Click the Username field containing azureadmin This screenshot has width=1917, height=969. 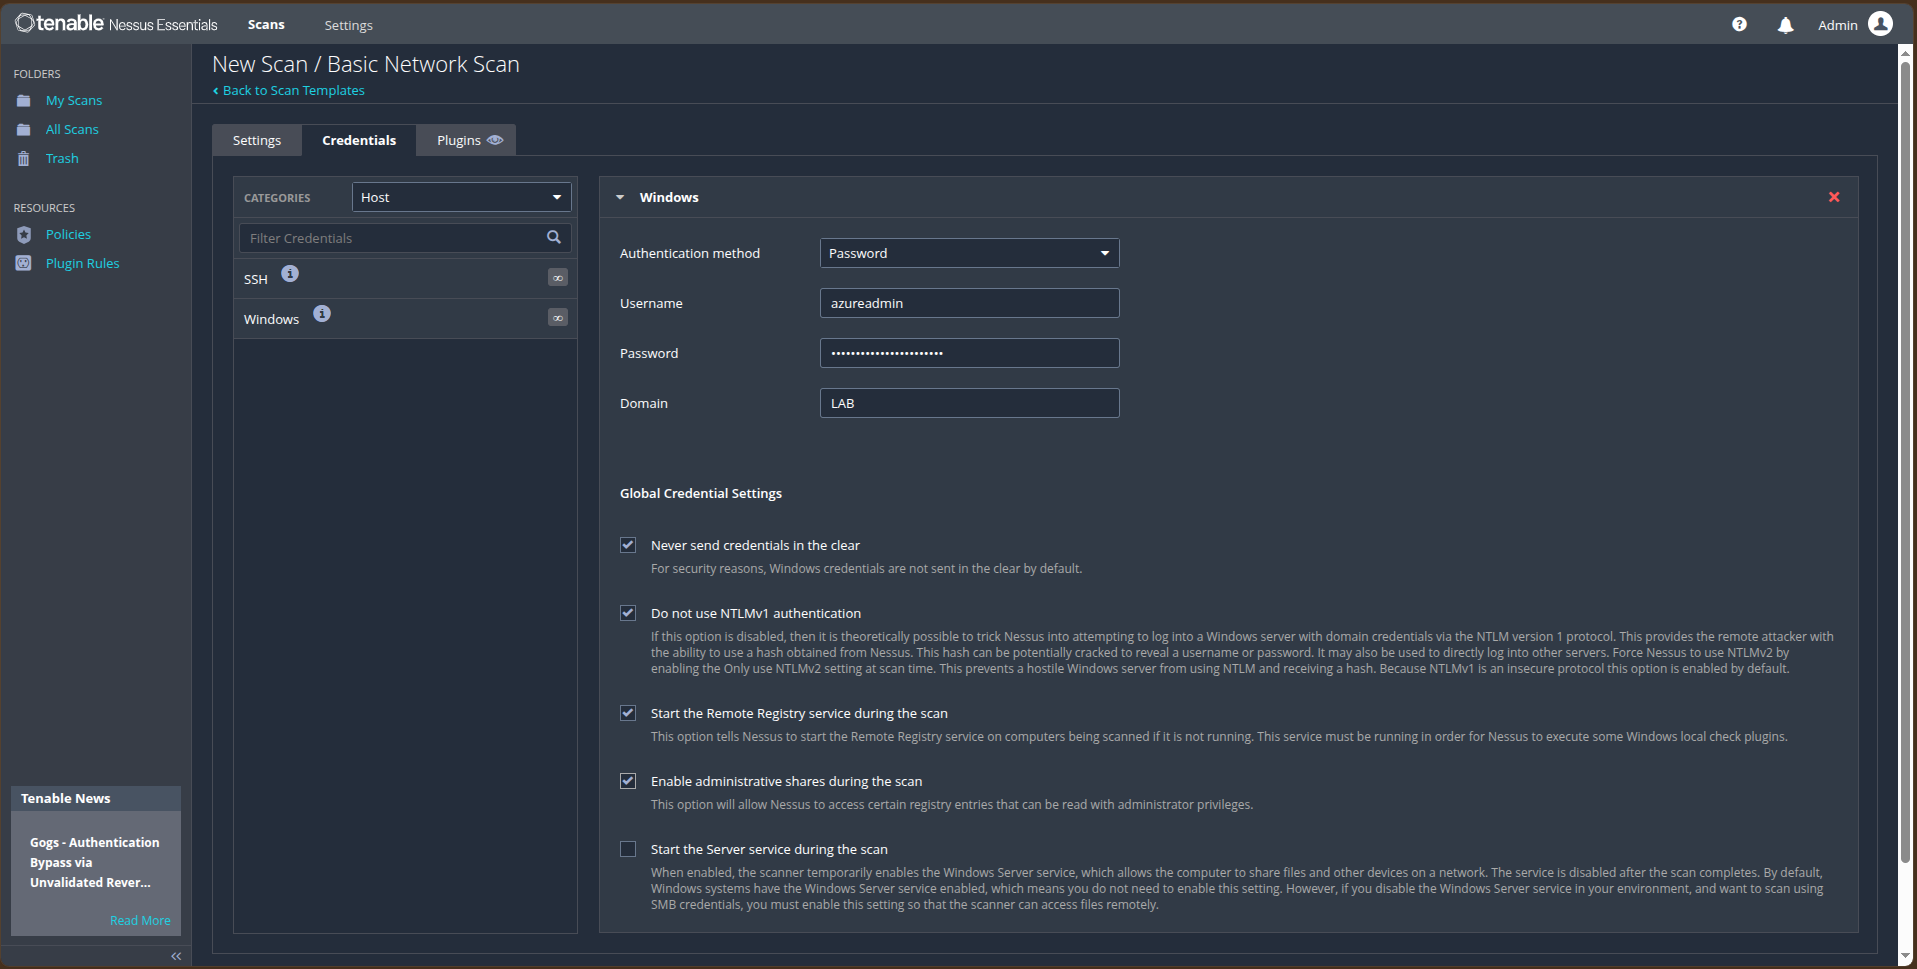point(969,303)
